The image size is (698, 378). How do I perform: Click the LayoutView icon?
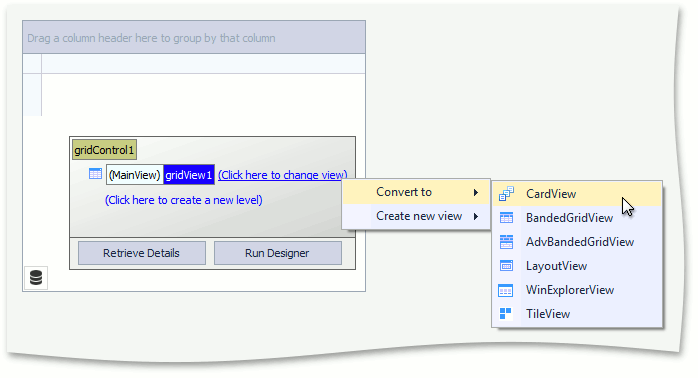pyautogui.click(x=506, y=266)
